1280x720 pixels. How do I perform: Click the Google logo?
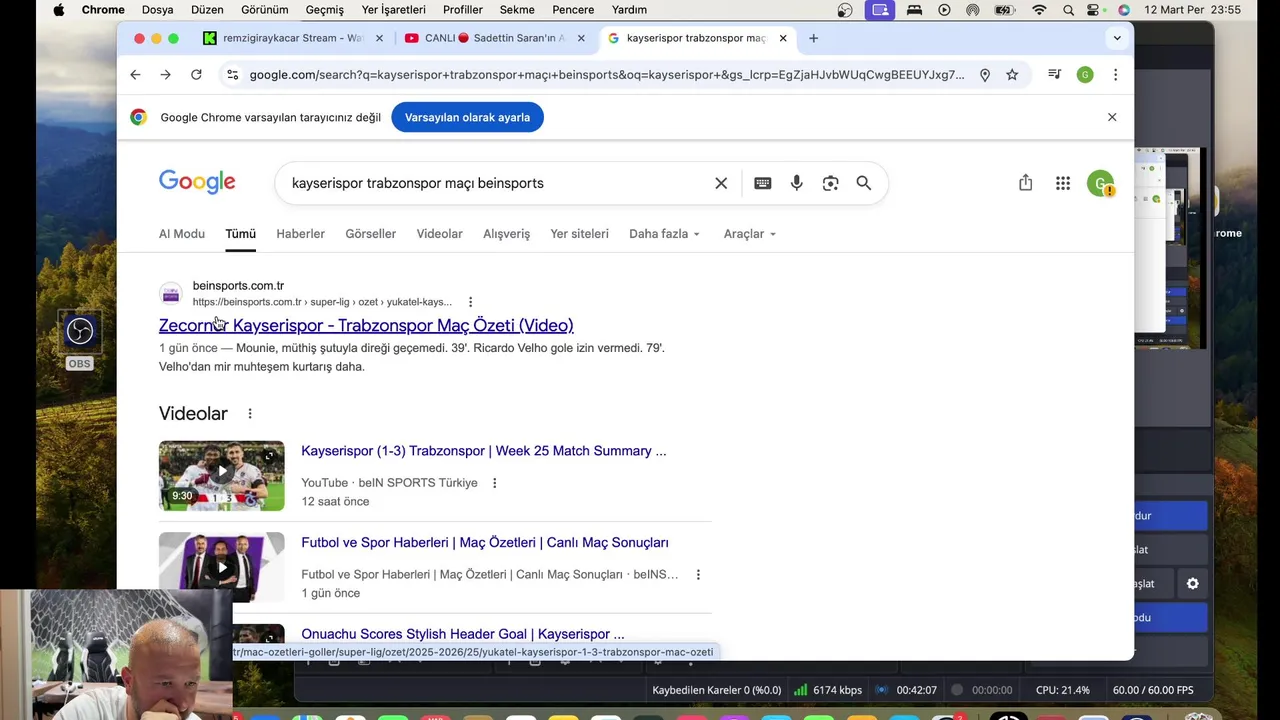pos(197,182)
